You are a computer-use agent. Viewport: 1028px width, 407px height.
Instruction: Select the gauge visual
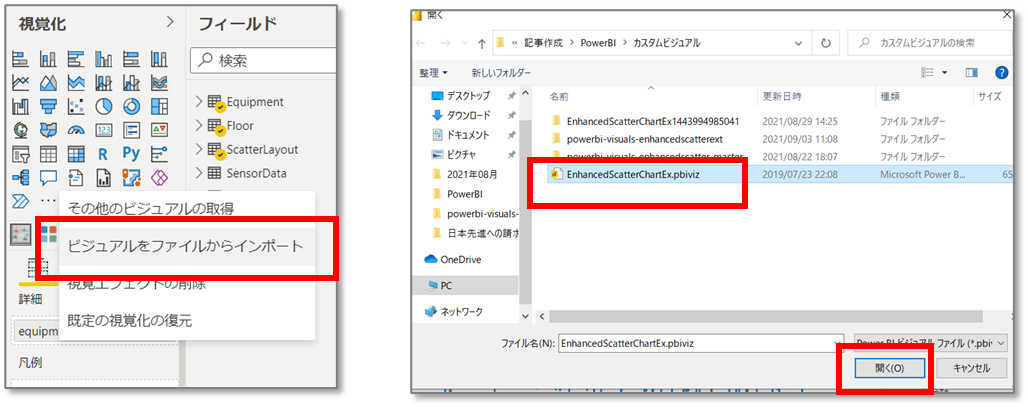(x=76, y=129)
